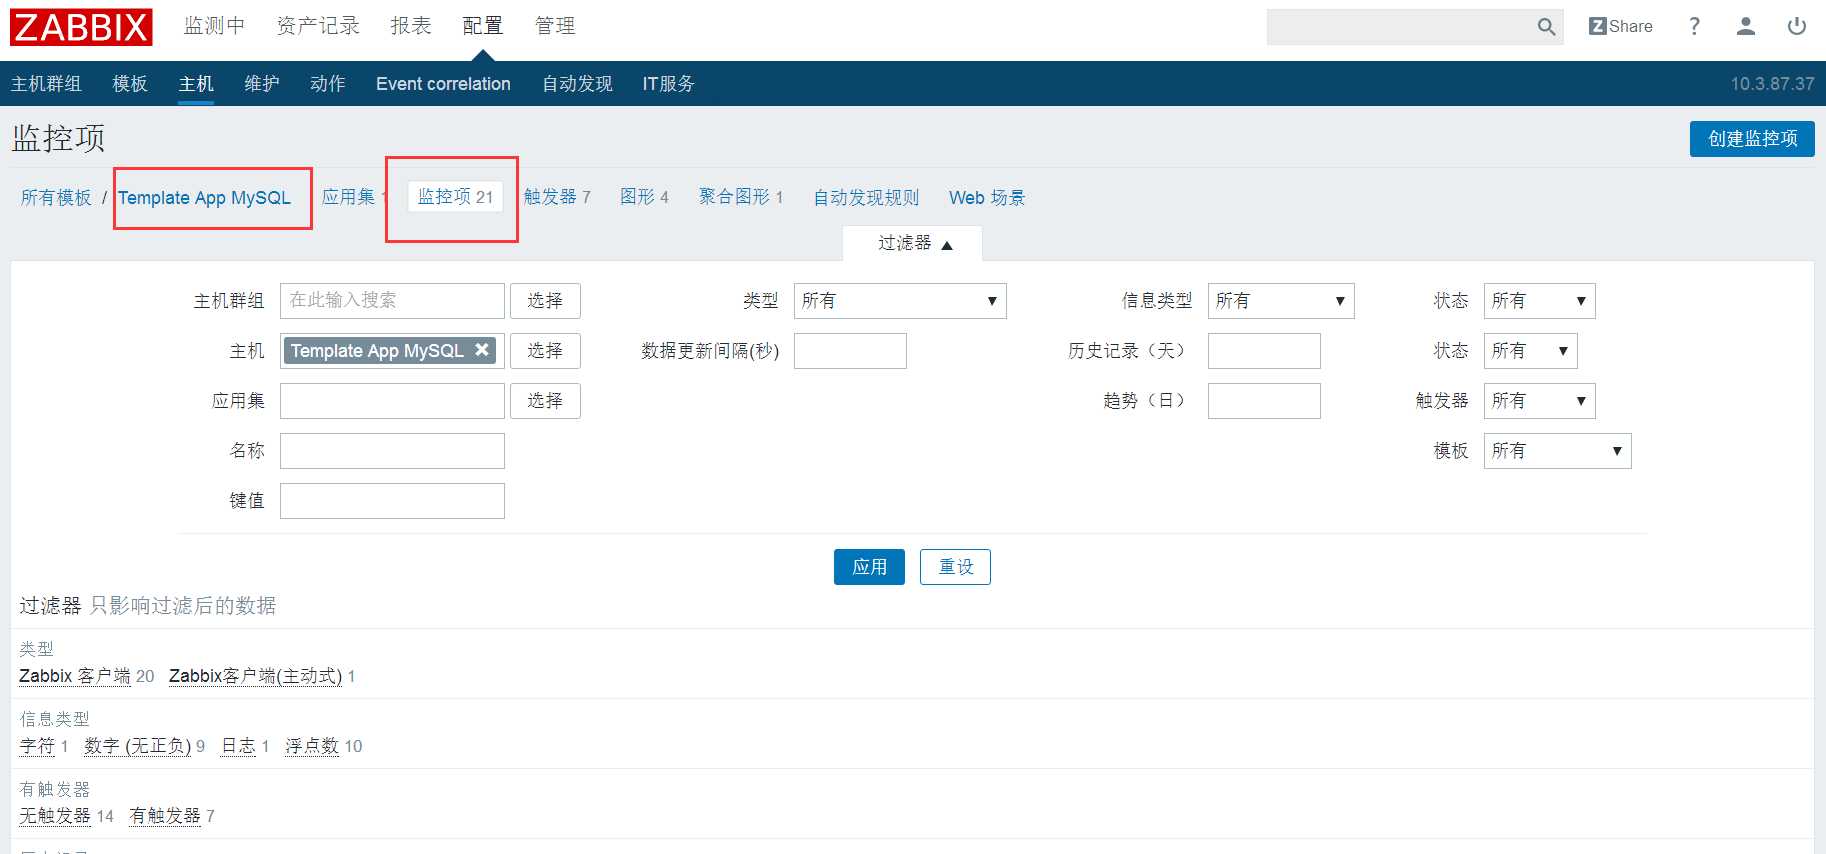Open the 信息类型 dropdown
This screenshot has height=854, width=1826.
[1281, 301]
